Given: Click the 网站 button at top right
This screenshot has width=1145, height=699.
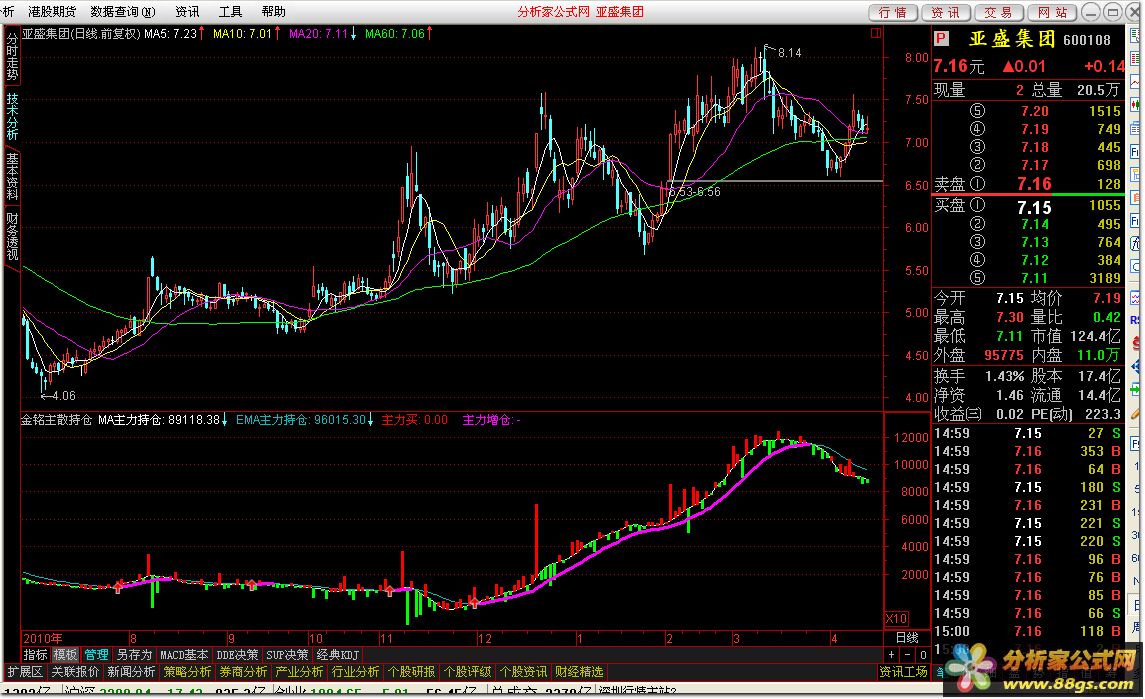Looking at the screenshot, I should pyautogui.click(x=1052, y=12).
